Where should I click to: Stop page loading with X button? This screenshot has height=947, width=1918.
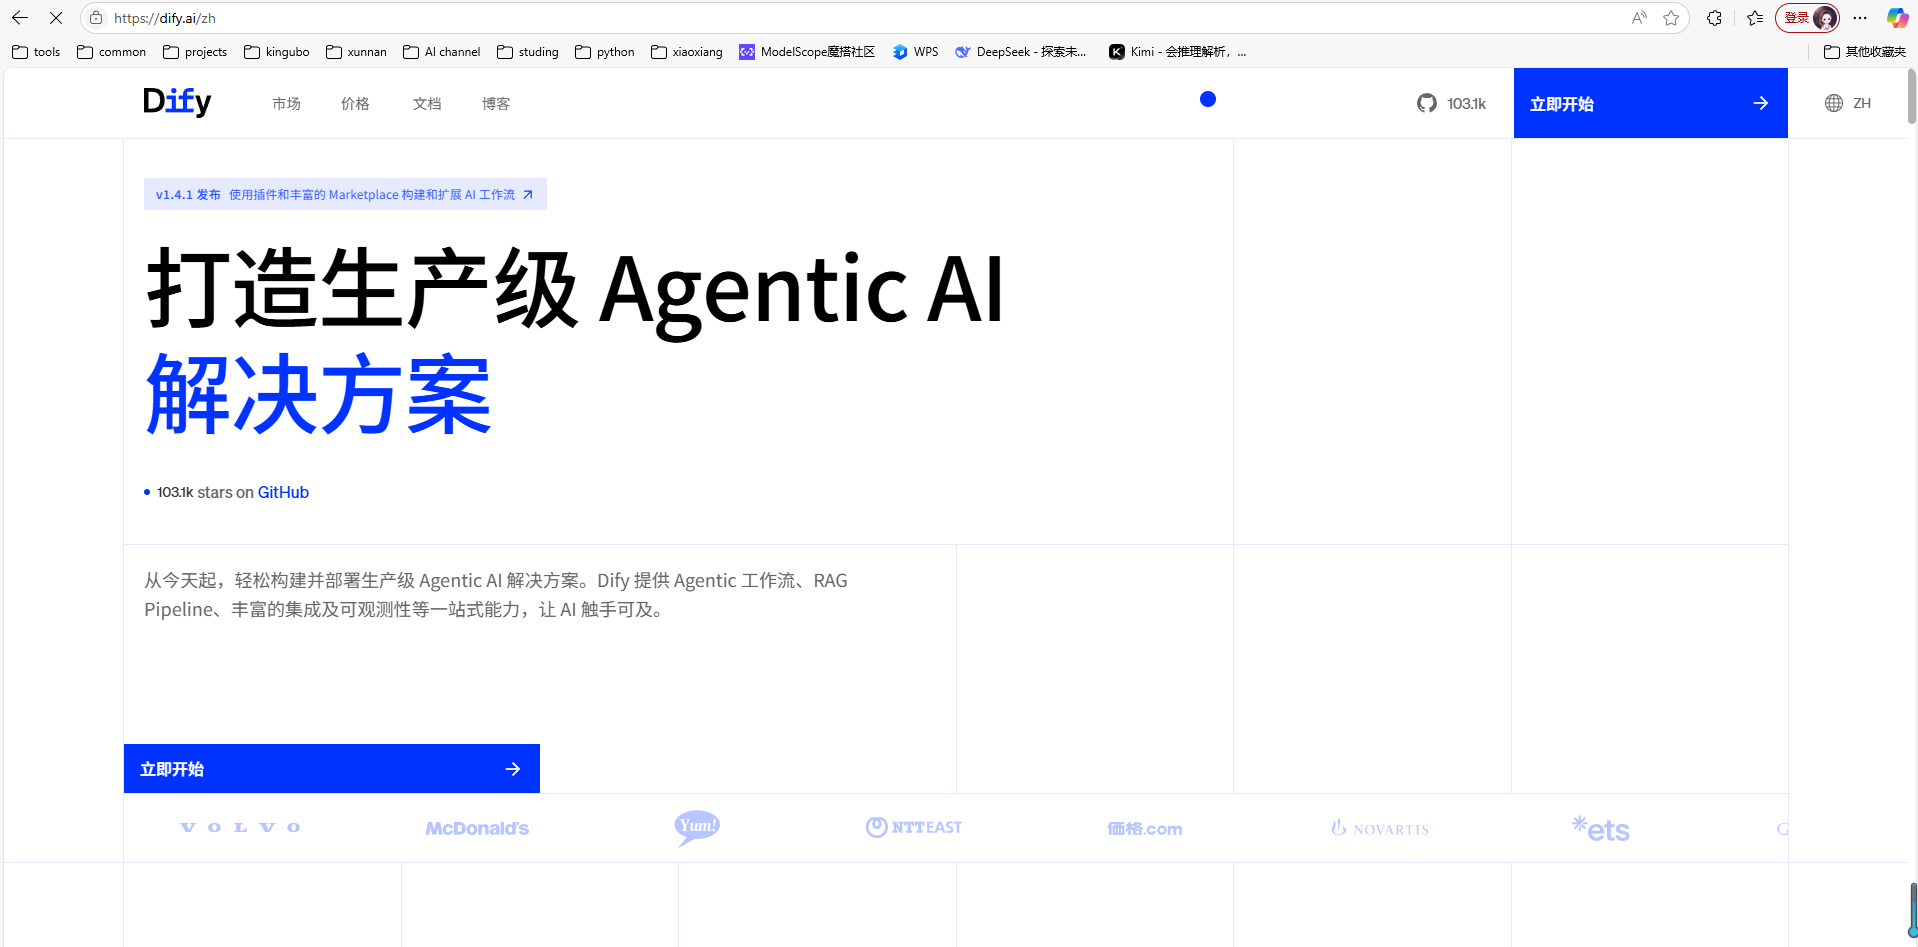(x=56, y=18)
